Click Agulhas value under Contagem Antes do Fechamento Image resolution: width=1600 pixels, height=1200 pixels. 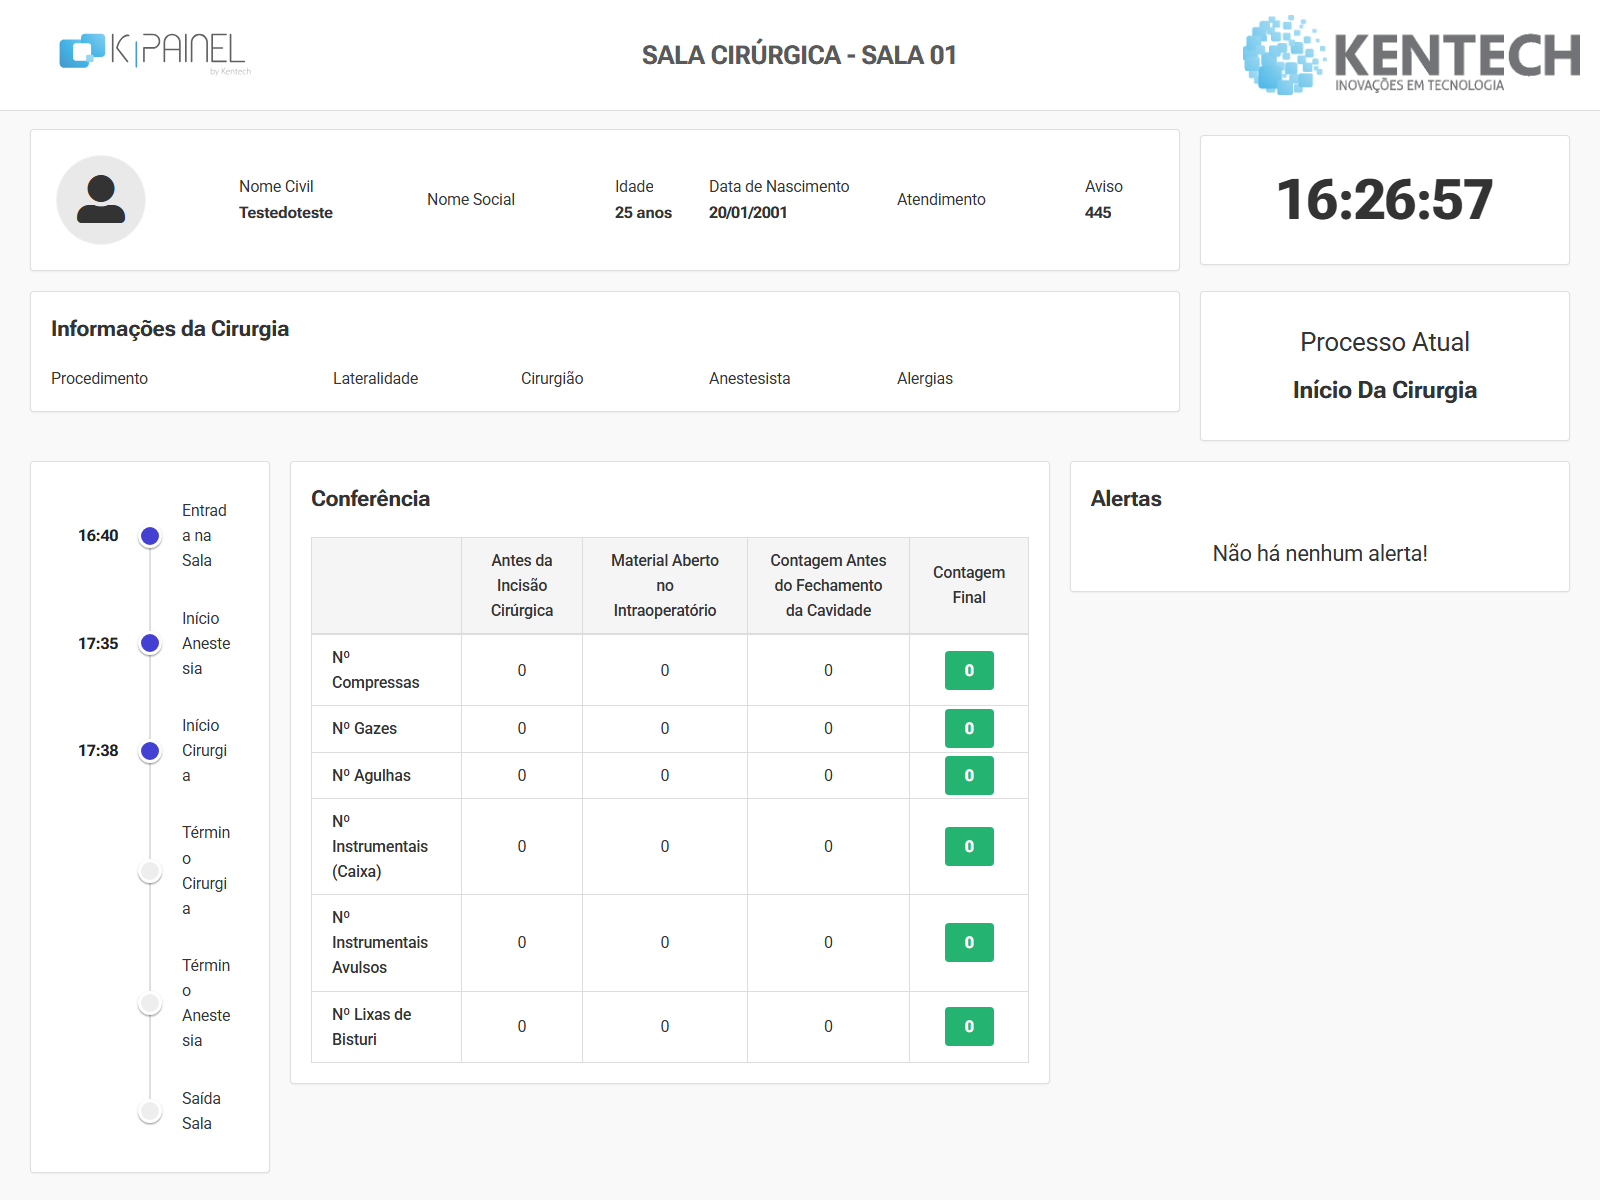point(828,775)
